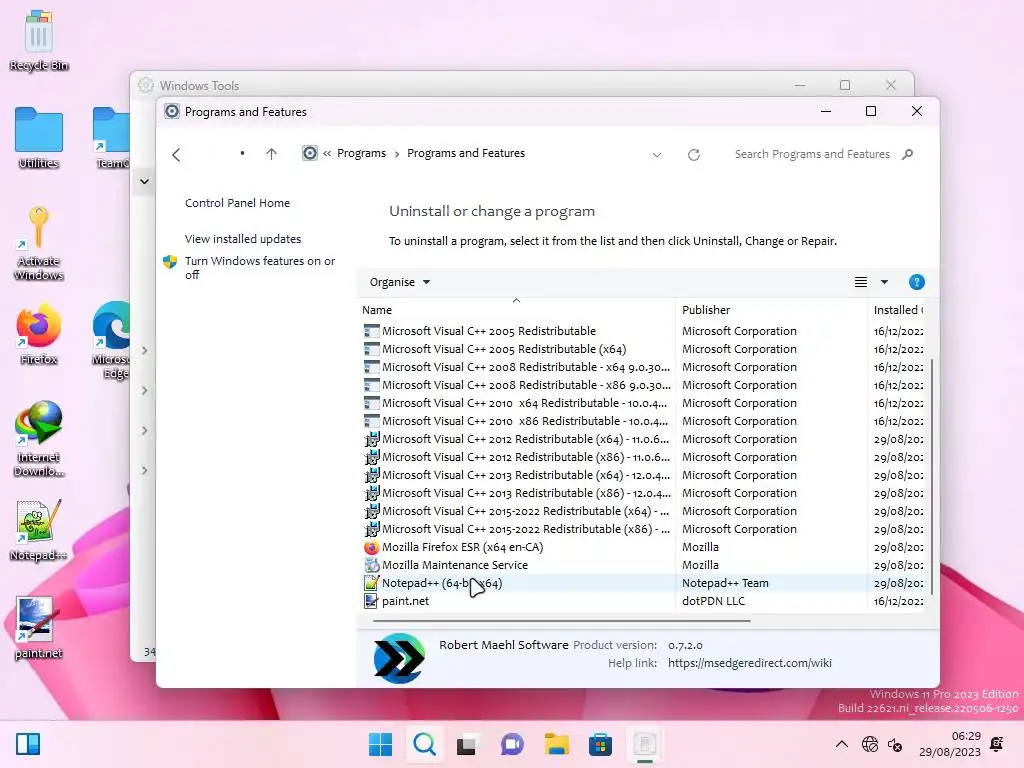Expand last right-chevron in Windows Tools sidebar
1024x768 pixels.
pyautogui.click(x=144, y=471)
